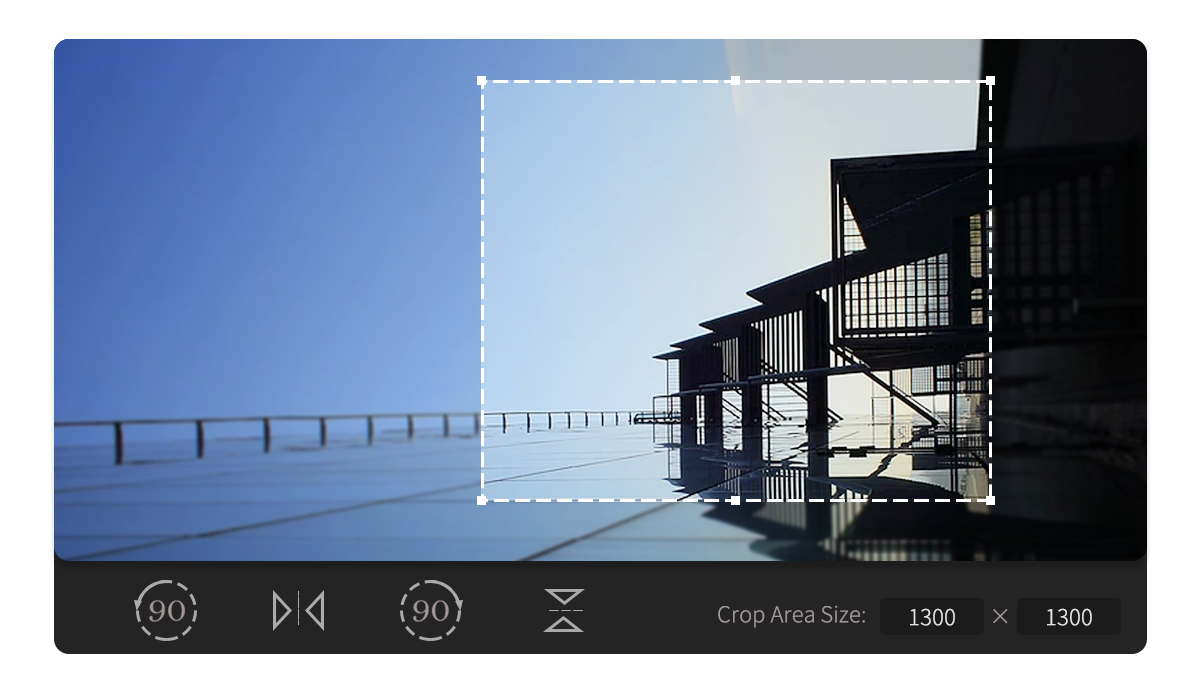The width and height of the screenshot is (1198, 674).
Task: Click the top-middle crop edge handle
Action: tap(736, 80)
